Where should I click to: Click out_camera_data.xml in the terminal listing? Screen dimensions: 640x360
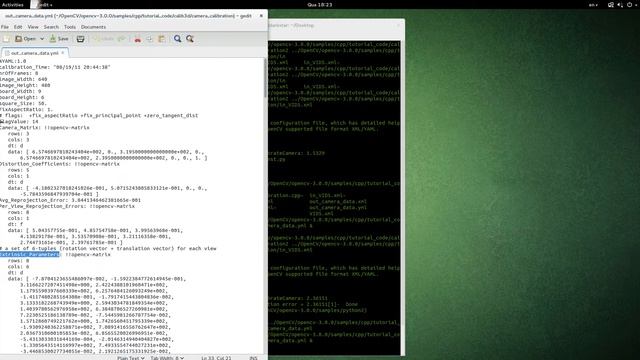pyautogui.click(x=338, y=201)
